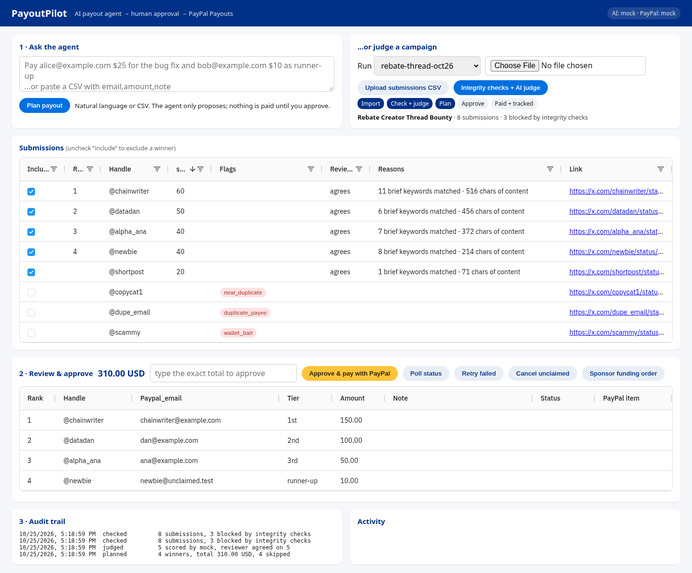
Task: Click Choose File button
Action: coord(515,66)
